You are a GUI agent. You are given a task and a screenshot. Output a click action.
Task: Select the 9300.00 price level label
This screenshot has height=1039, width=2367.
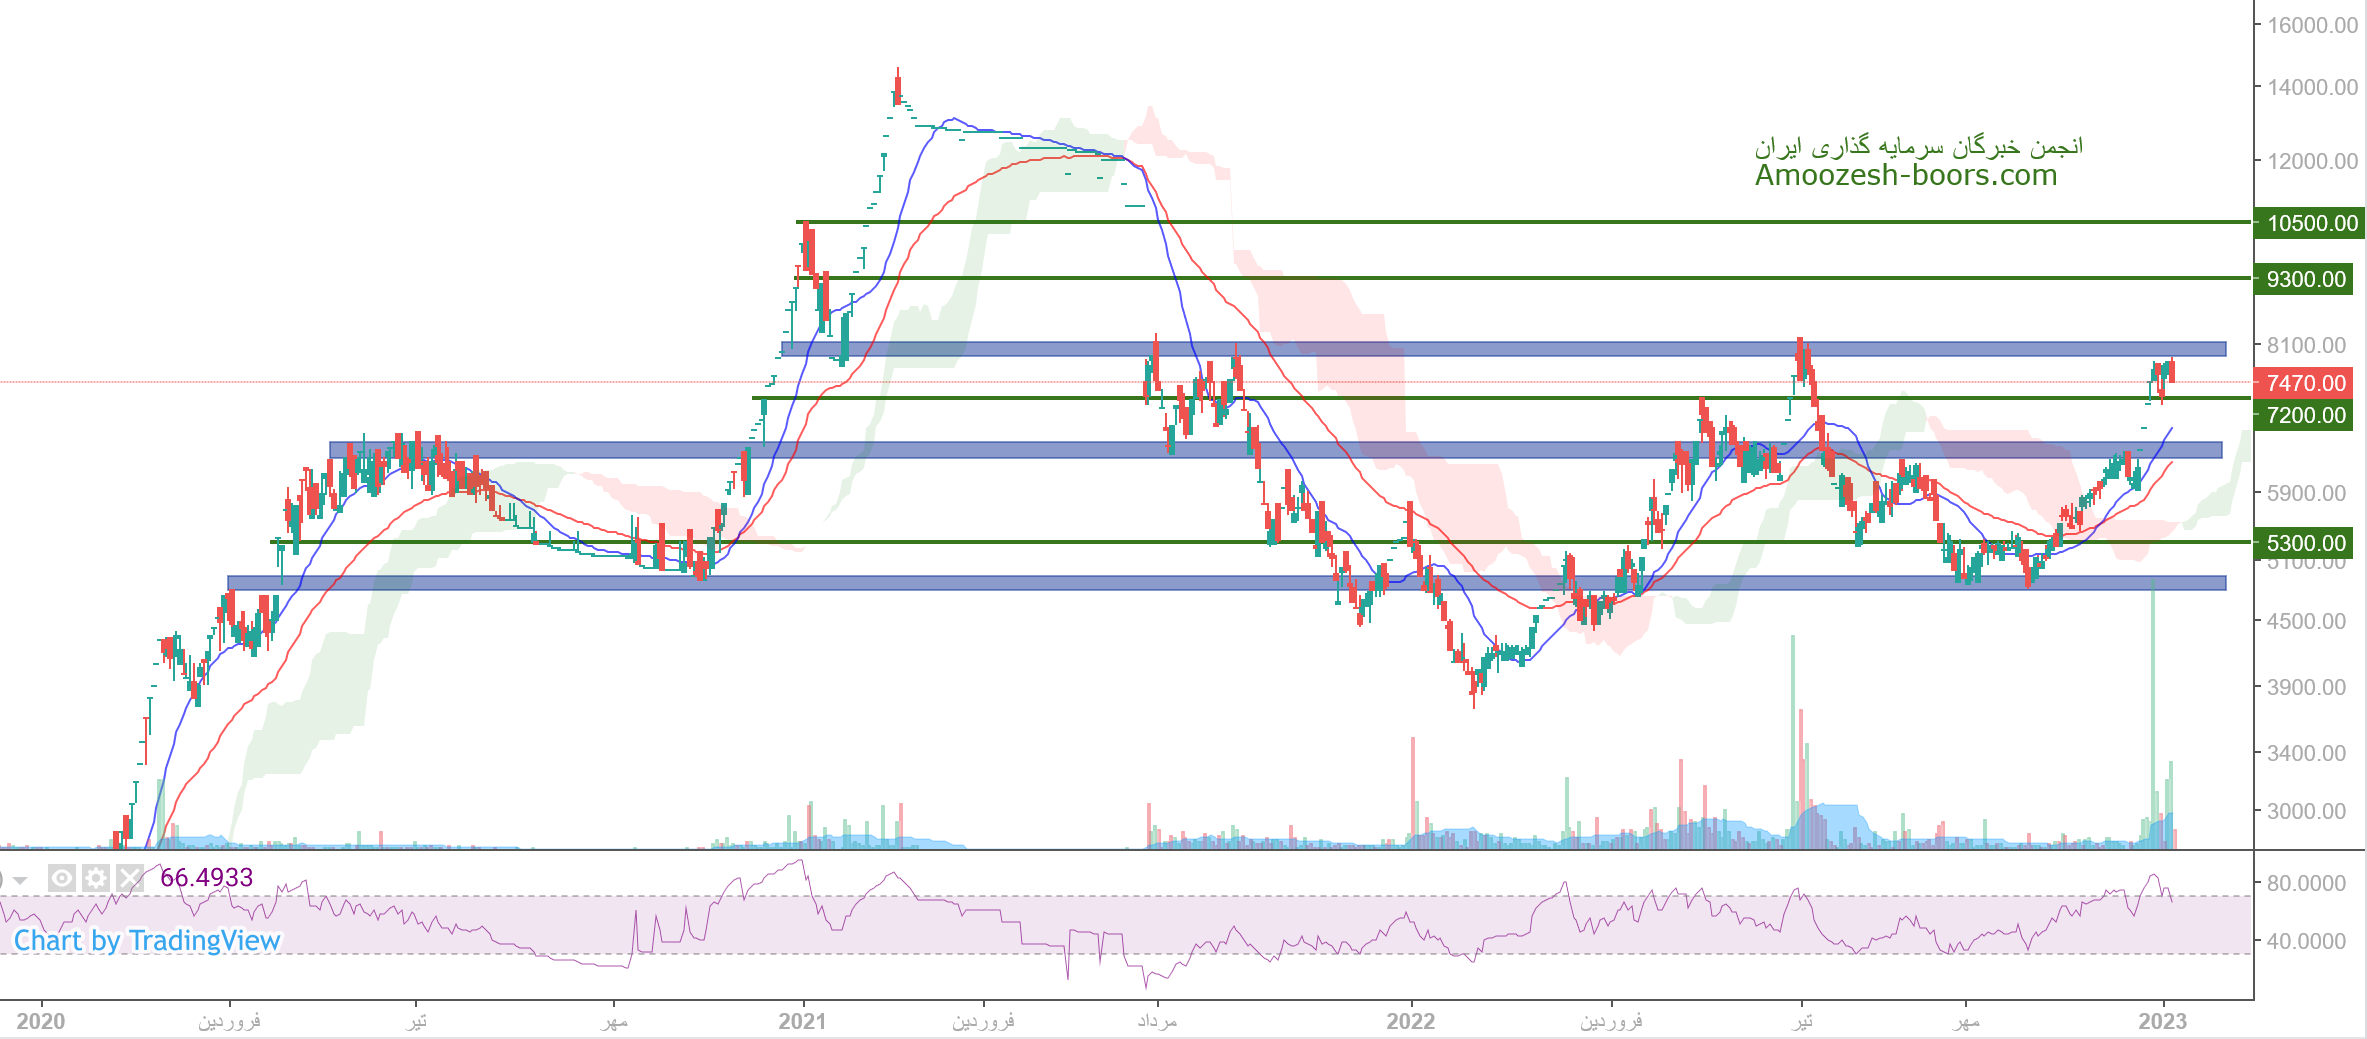(2305, 279)
